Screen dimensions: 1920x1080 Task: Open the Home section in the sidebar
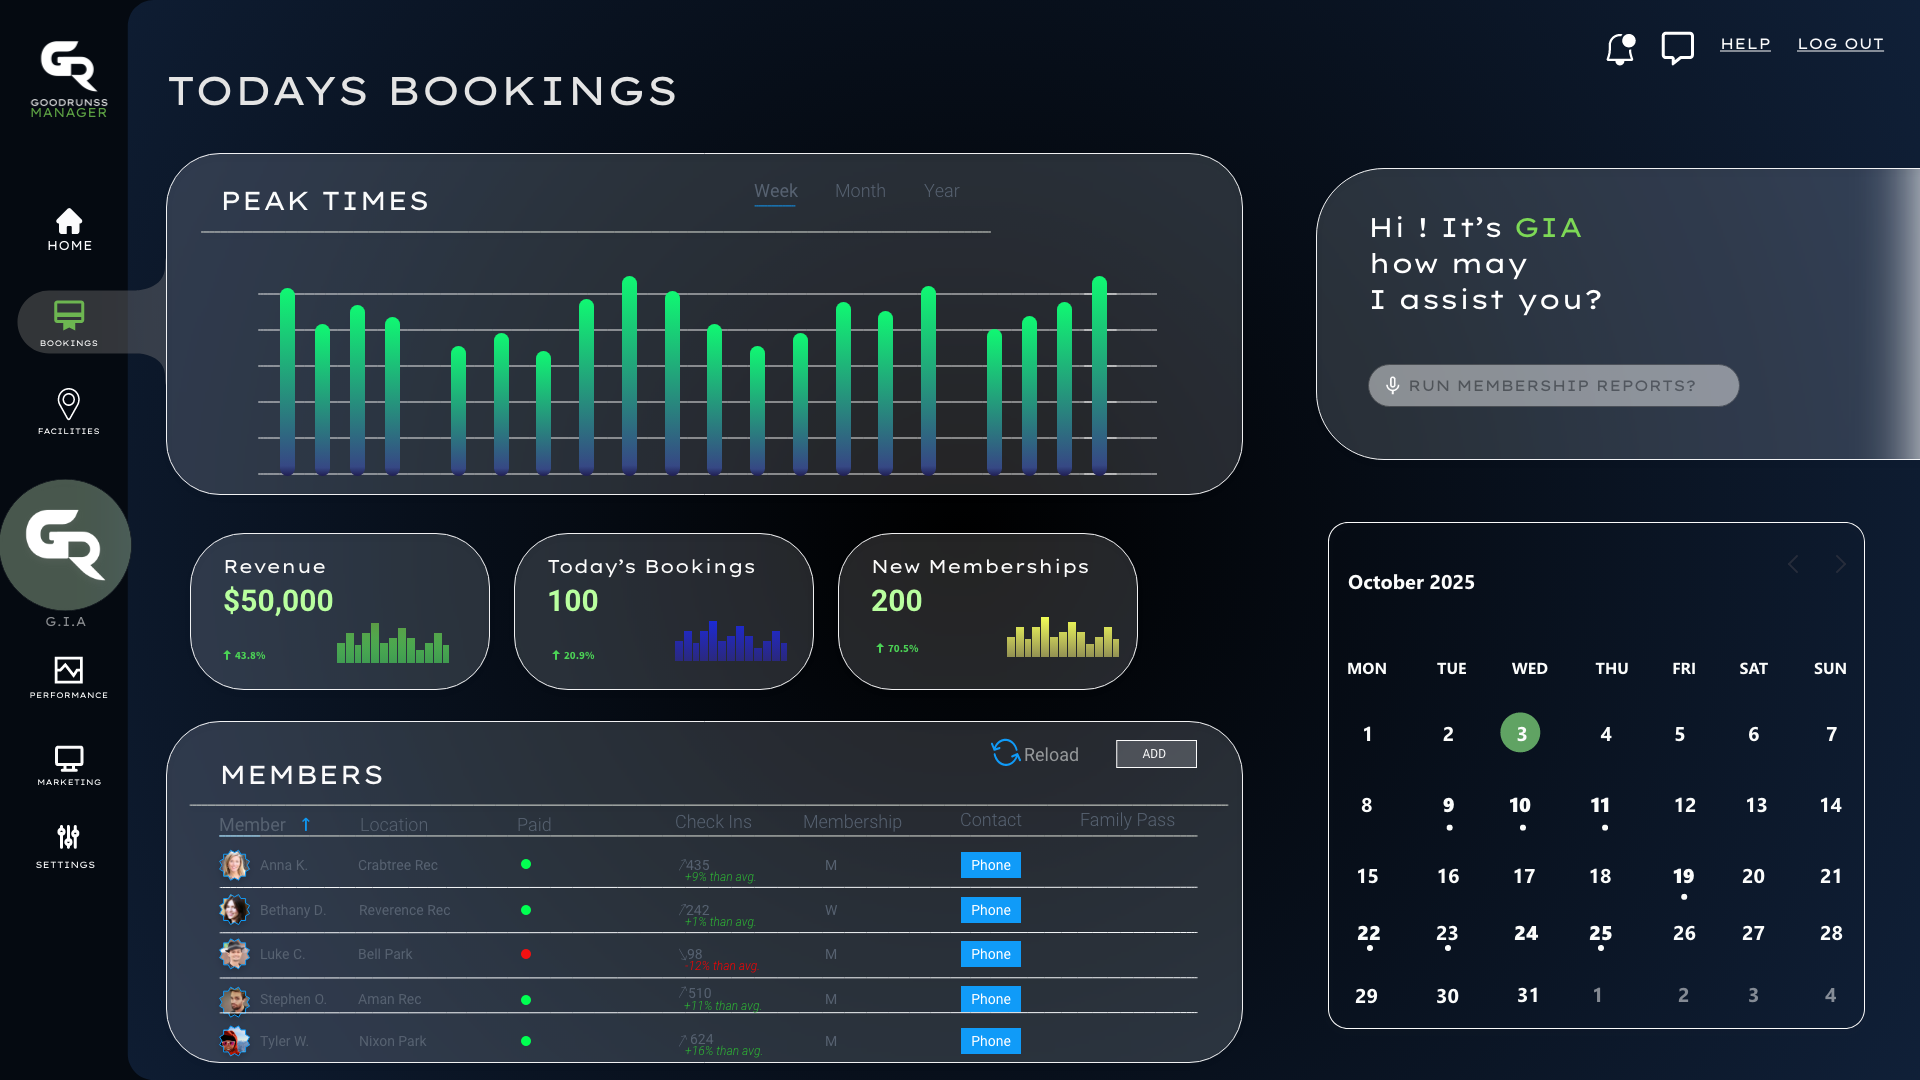(68, 230)
